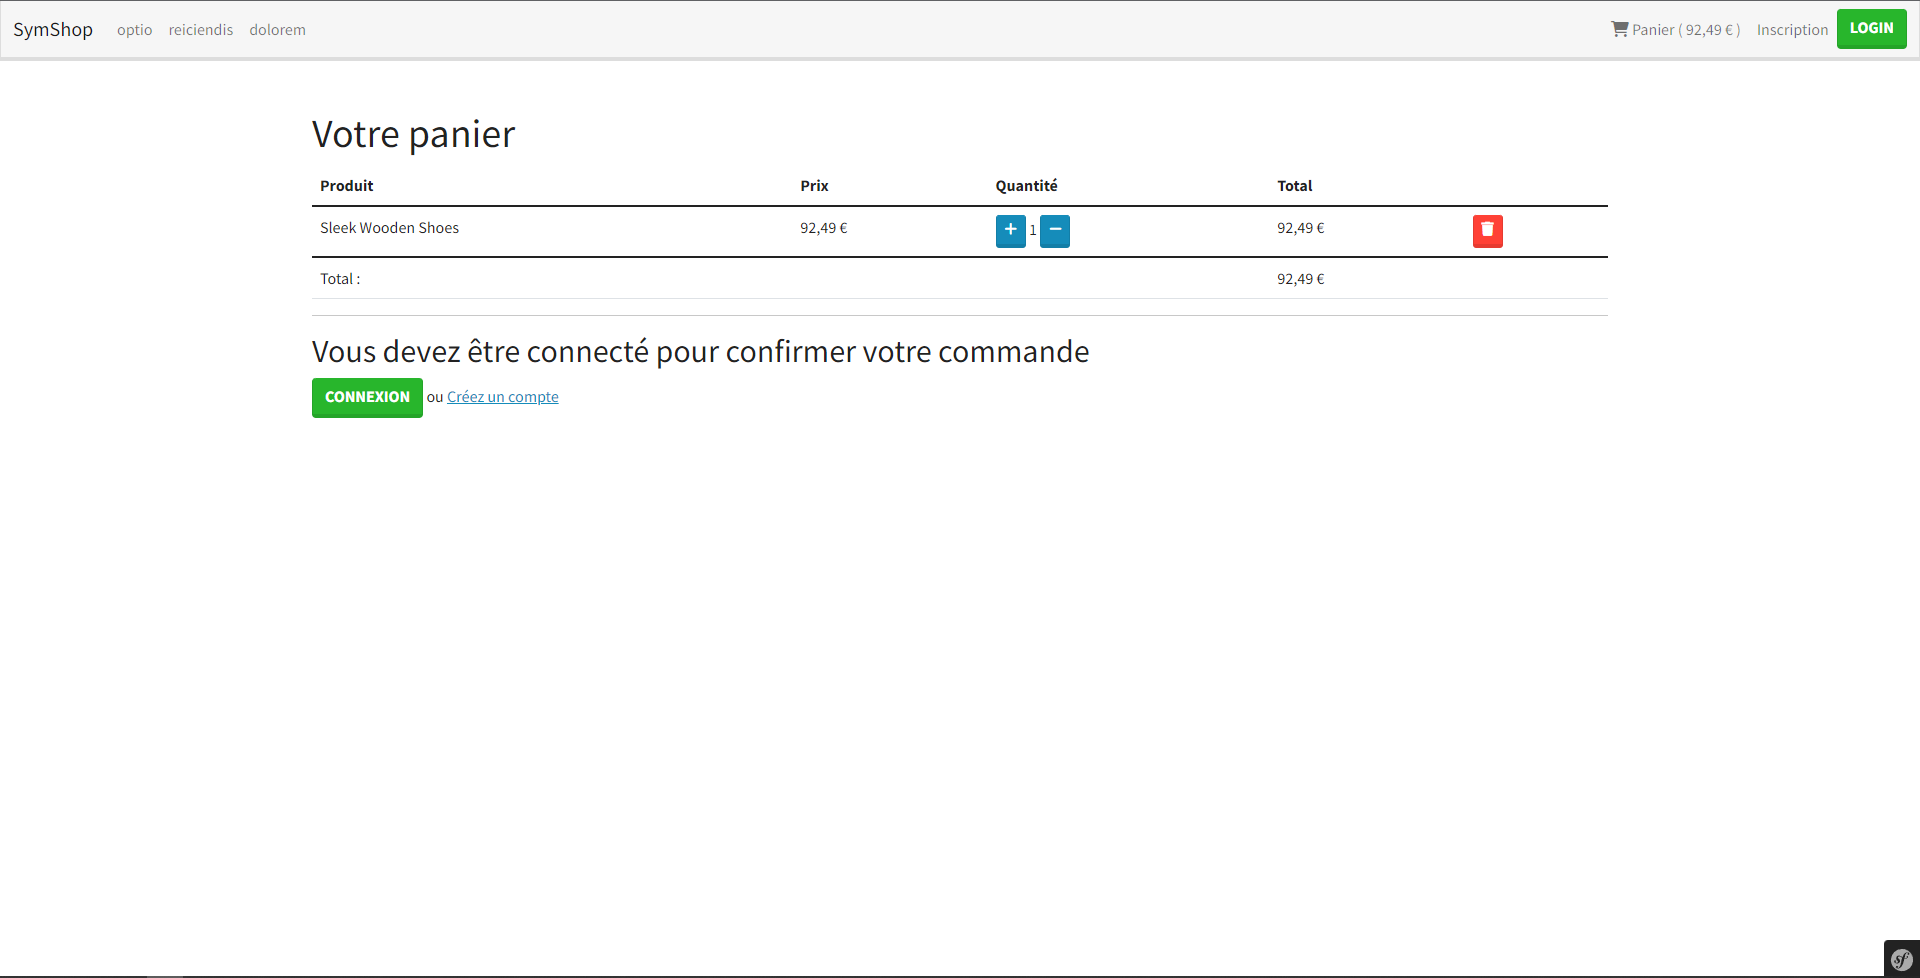Decrease quantity with the minus button

pyautogui.click(x=1055, y=230)
